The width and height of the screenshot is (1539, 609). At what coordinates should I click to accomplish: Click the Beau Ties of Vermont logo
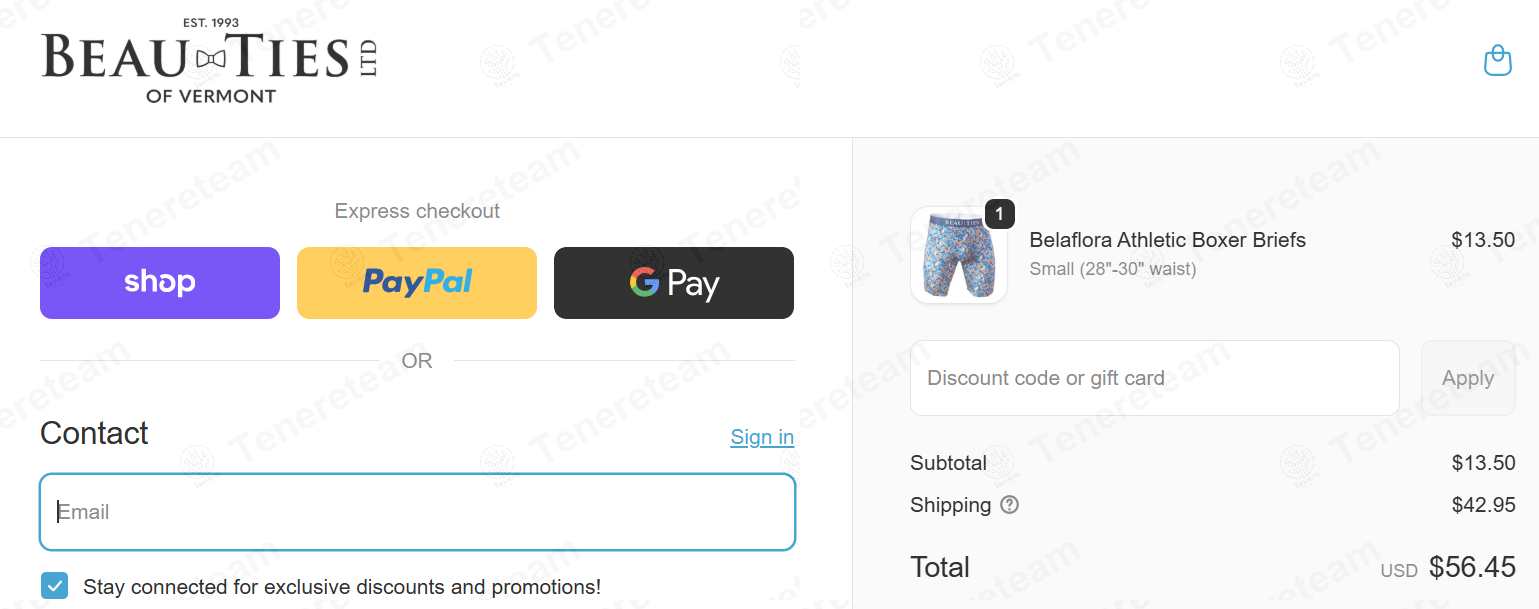click(x=208, y=60)
